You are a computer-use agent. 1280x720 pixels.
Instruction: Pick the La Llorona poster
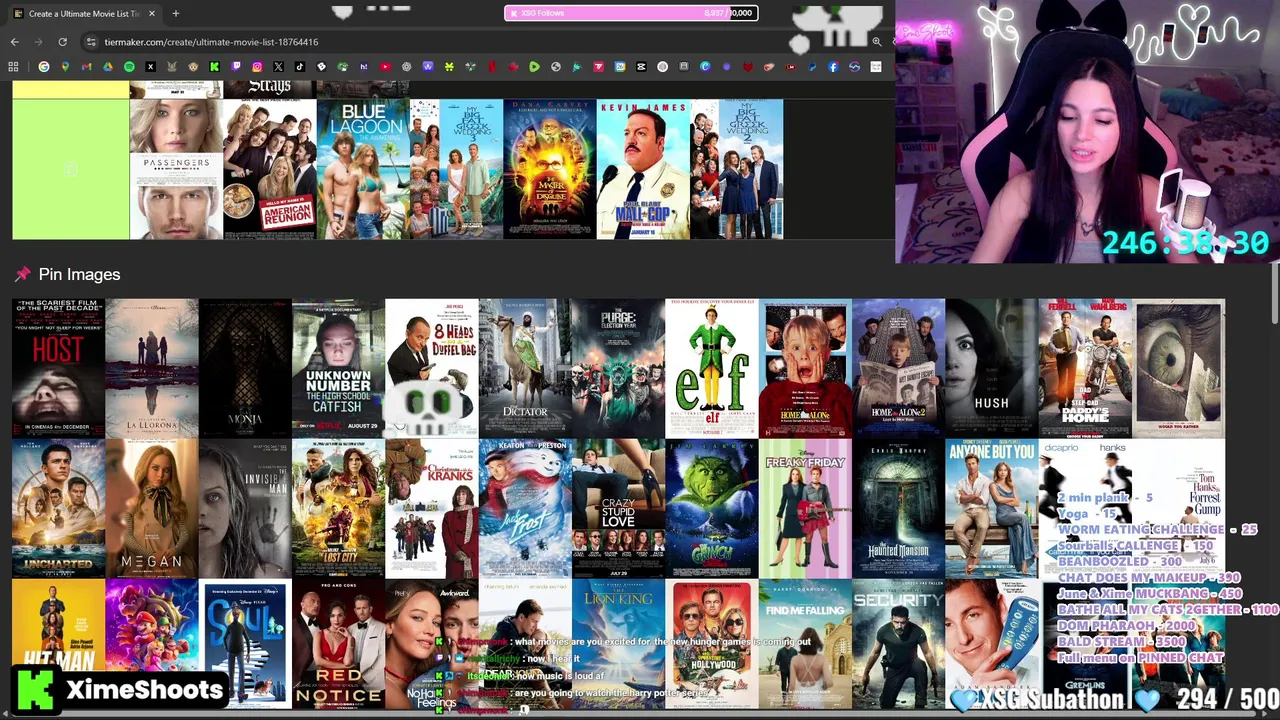click(x=152, y=368)
